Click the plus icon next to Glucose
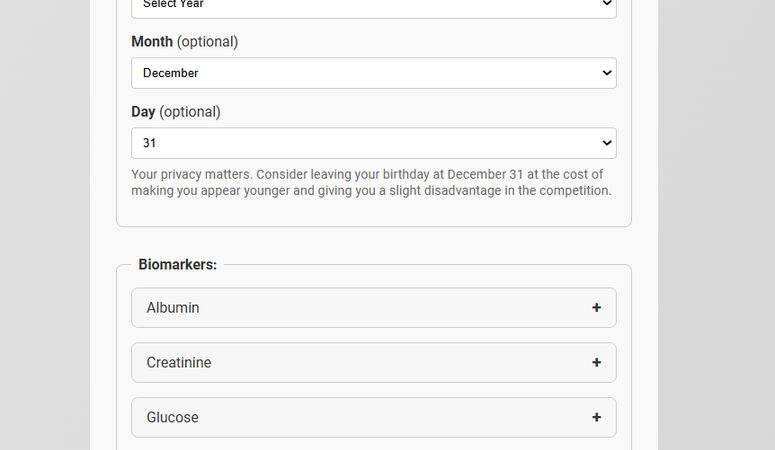 pos(596,417)
